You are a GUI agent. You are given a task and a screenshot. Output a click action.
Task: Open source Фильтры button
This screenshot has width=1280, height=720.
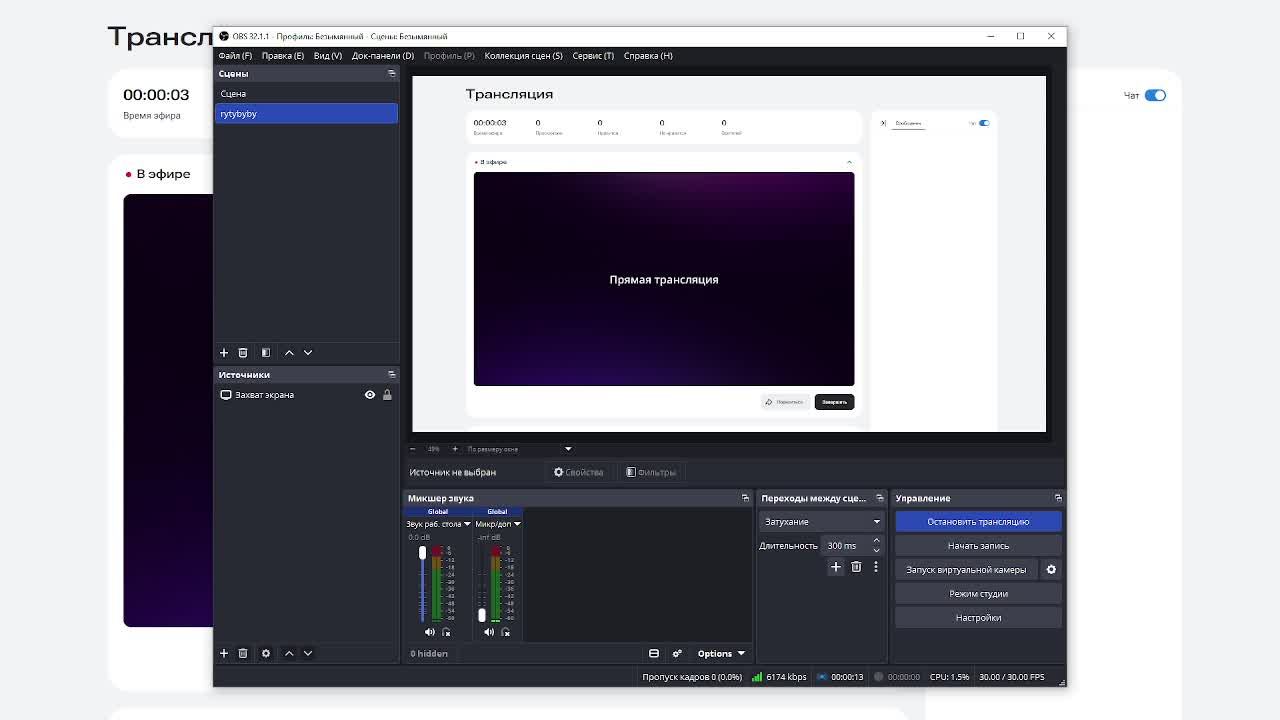point(651,472)
